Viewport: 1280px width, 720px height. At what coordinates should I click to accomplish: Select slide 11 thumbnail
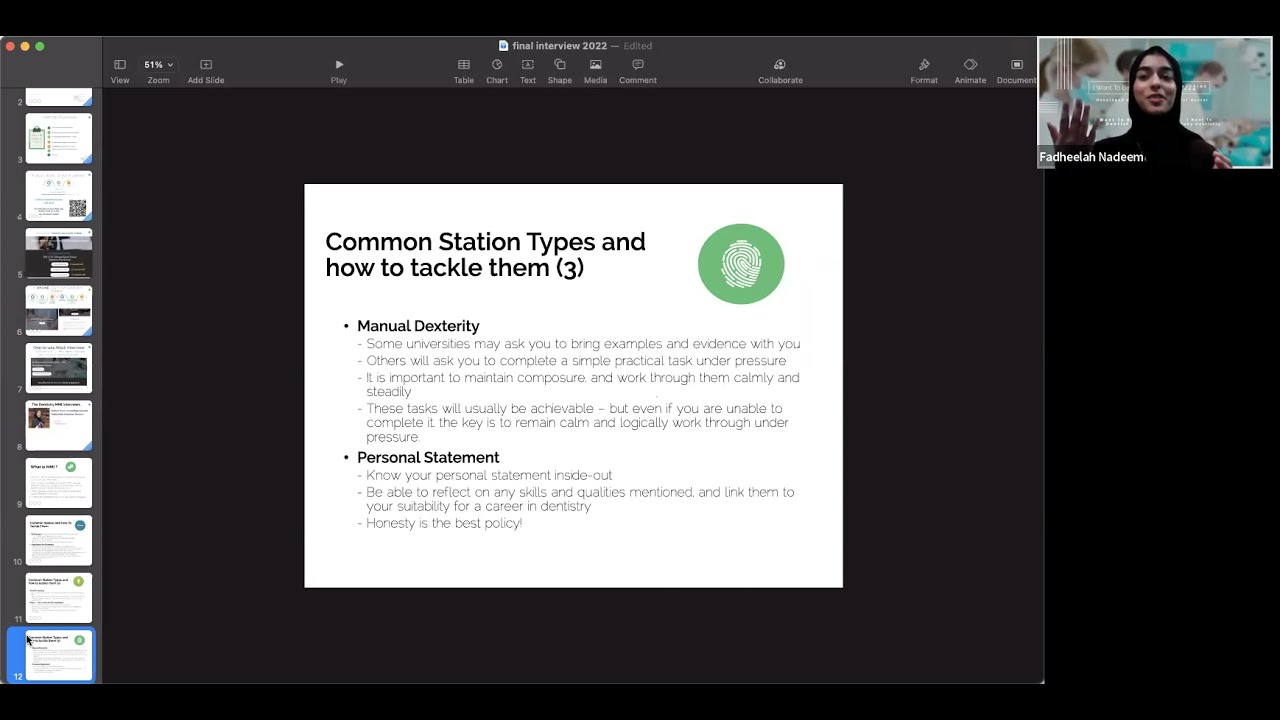tap(59, 598)
